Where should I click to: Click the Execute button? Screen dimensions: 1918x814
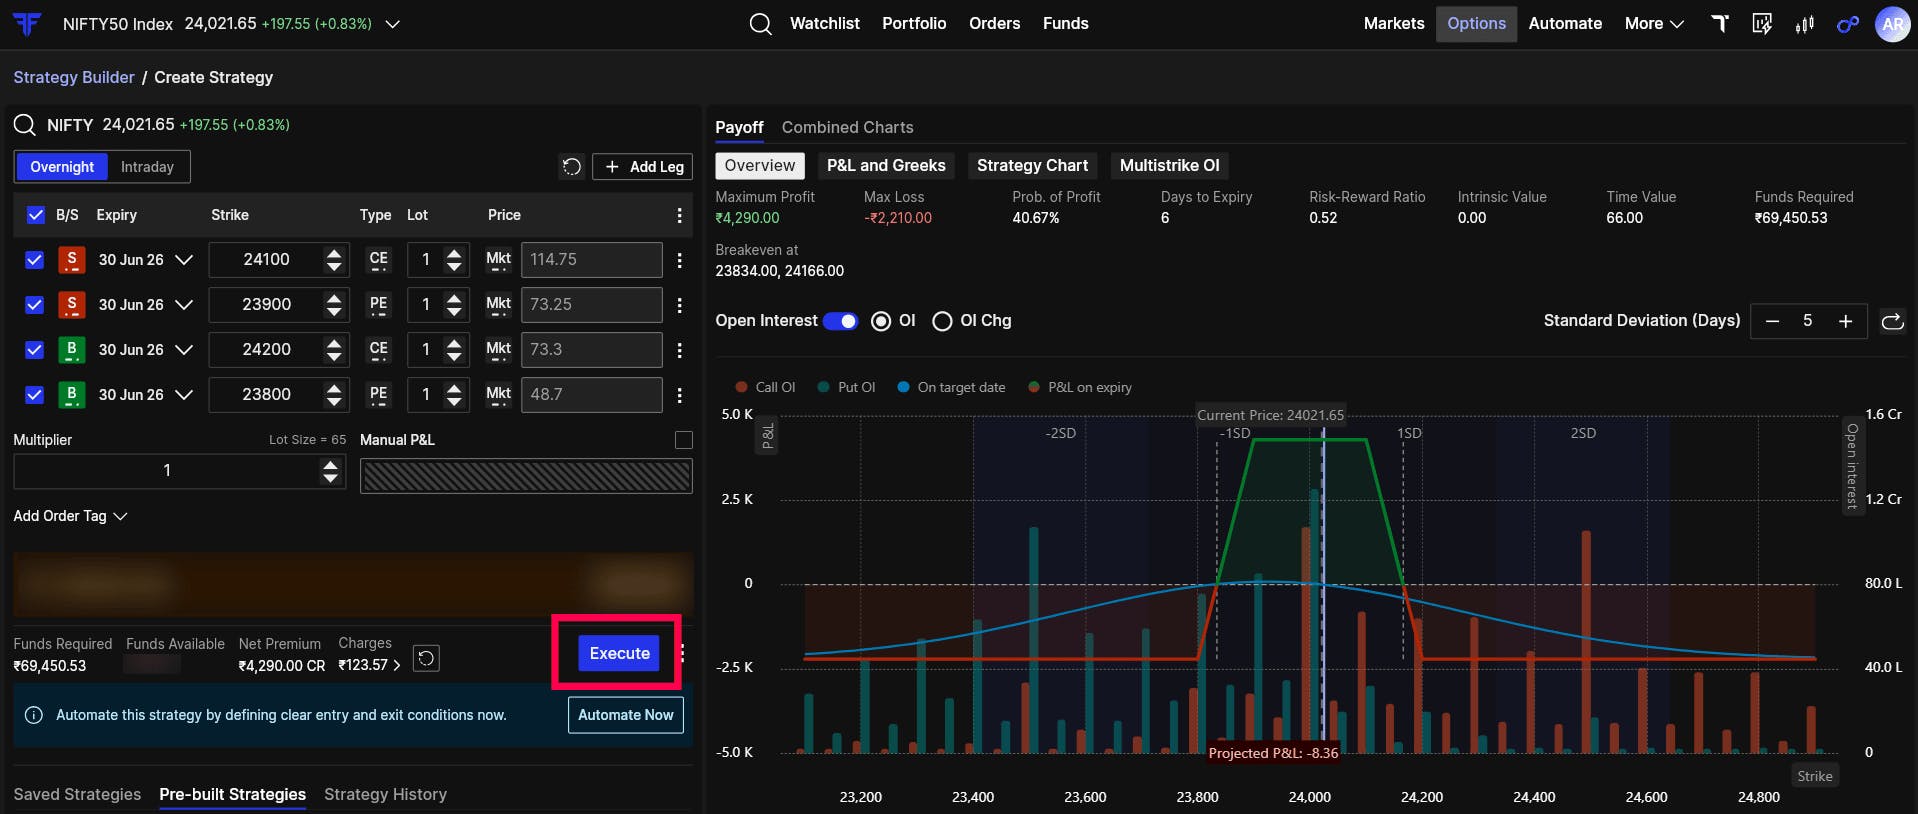point(619,653)
